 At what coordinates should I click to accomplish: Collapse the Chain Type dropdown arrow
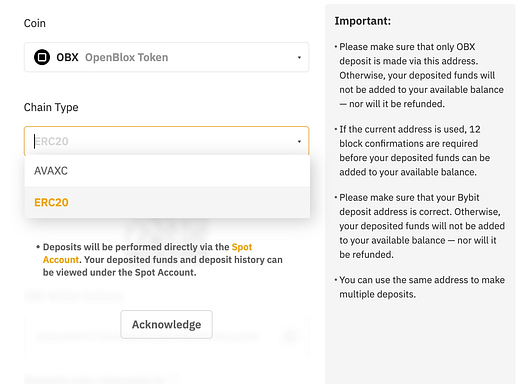tap(299, 141)
